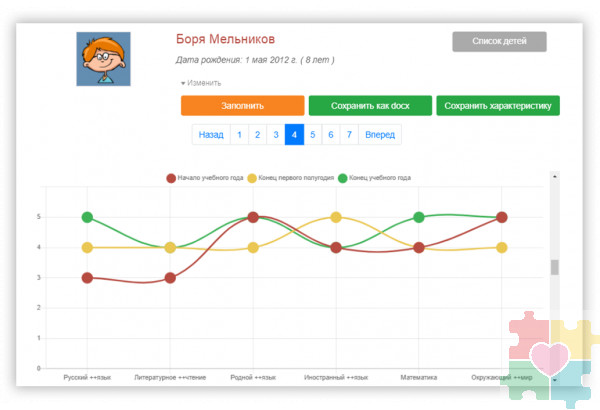Click Сохранить как docx button
This screenshot has height=410, width=600.
[369, 106]
